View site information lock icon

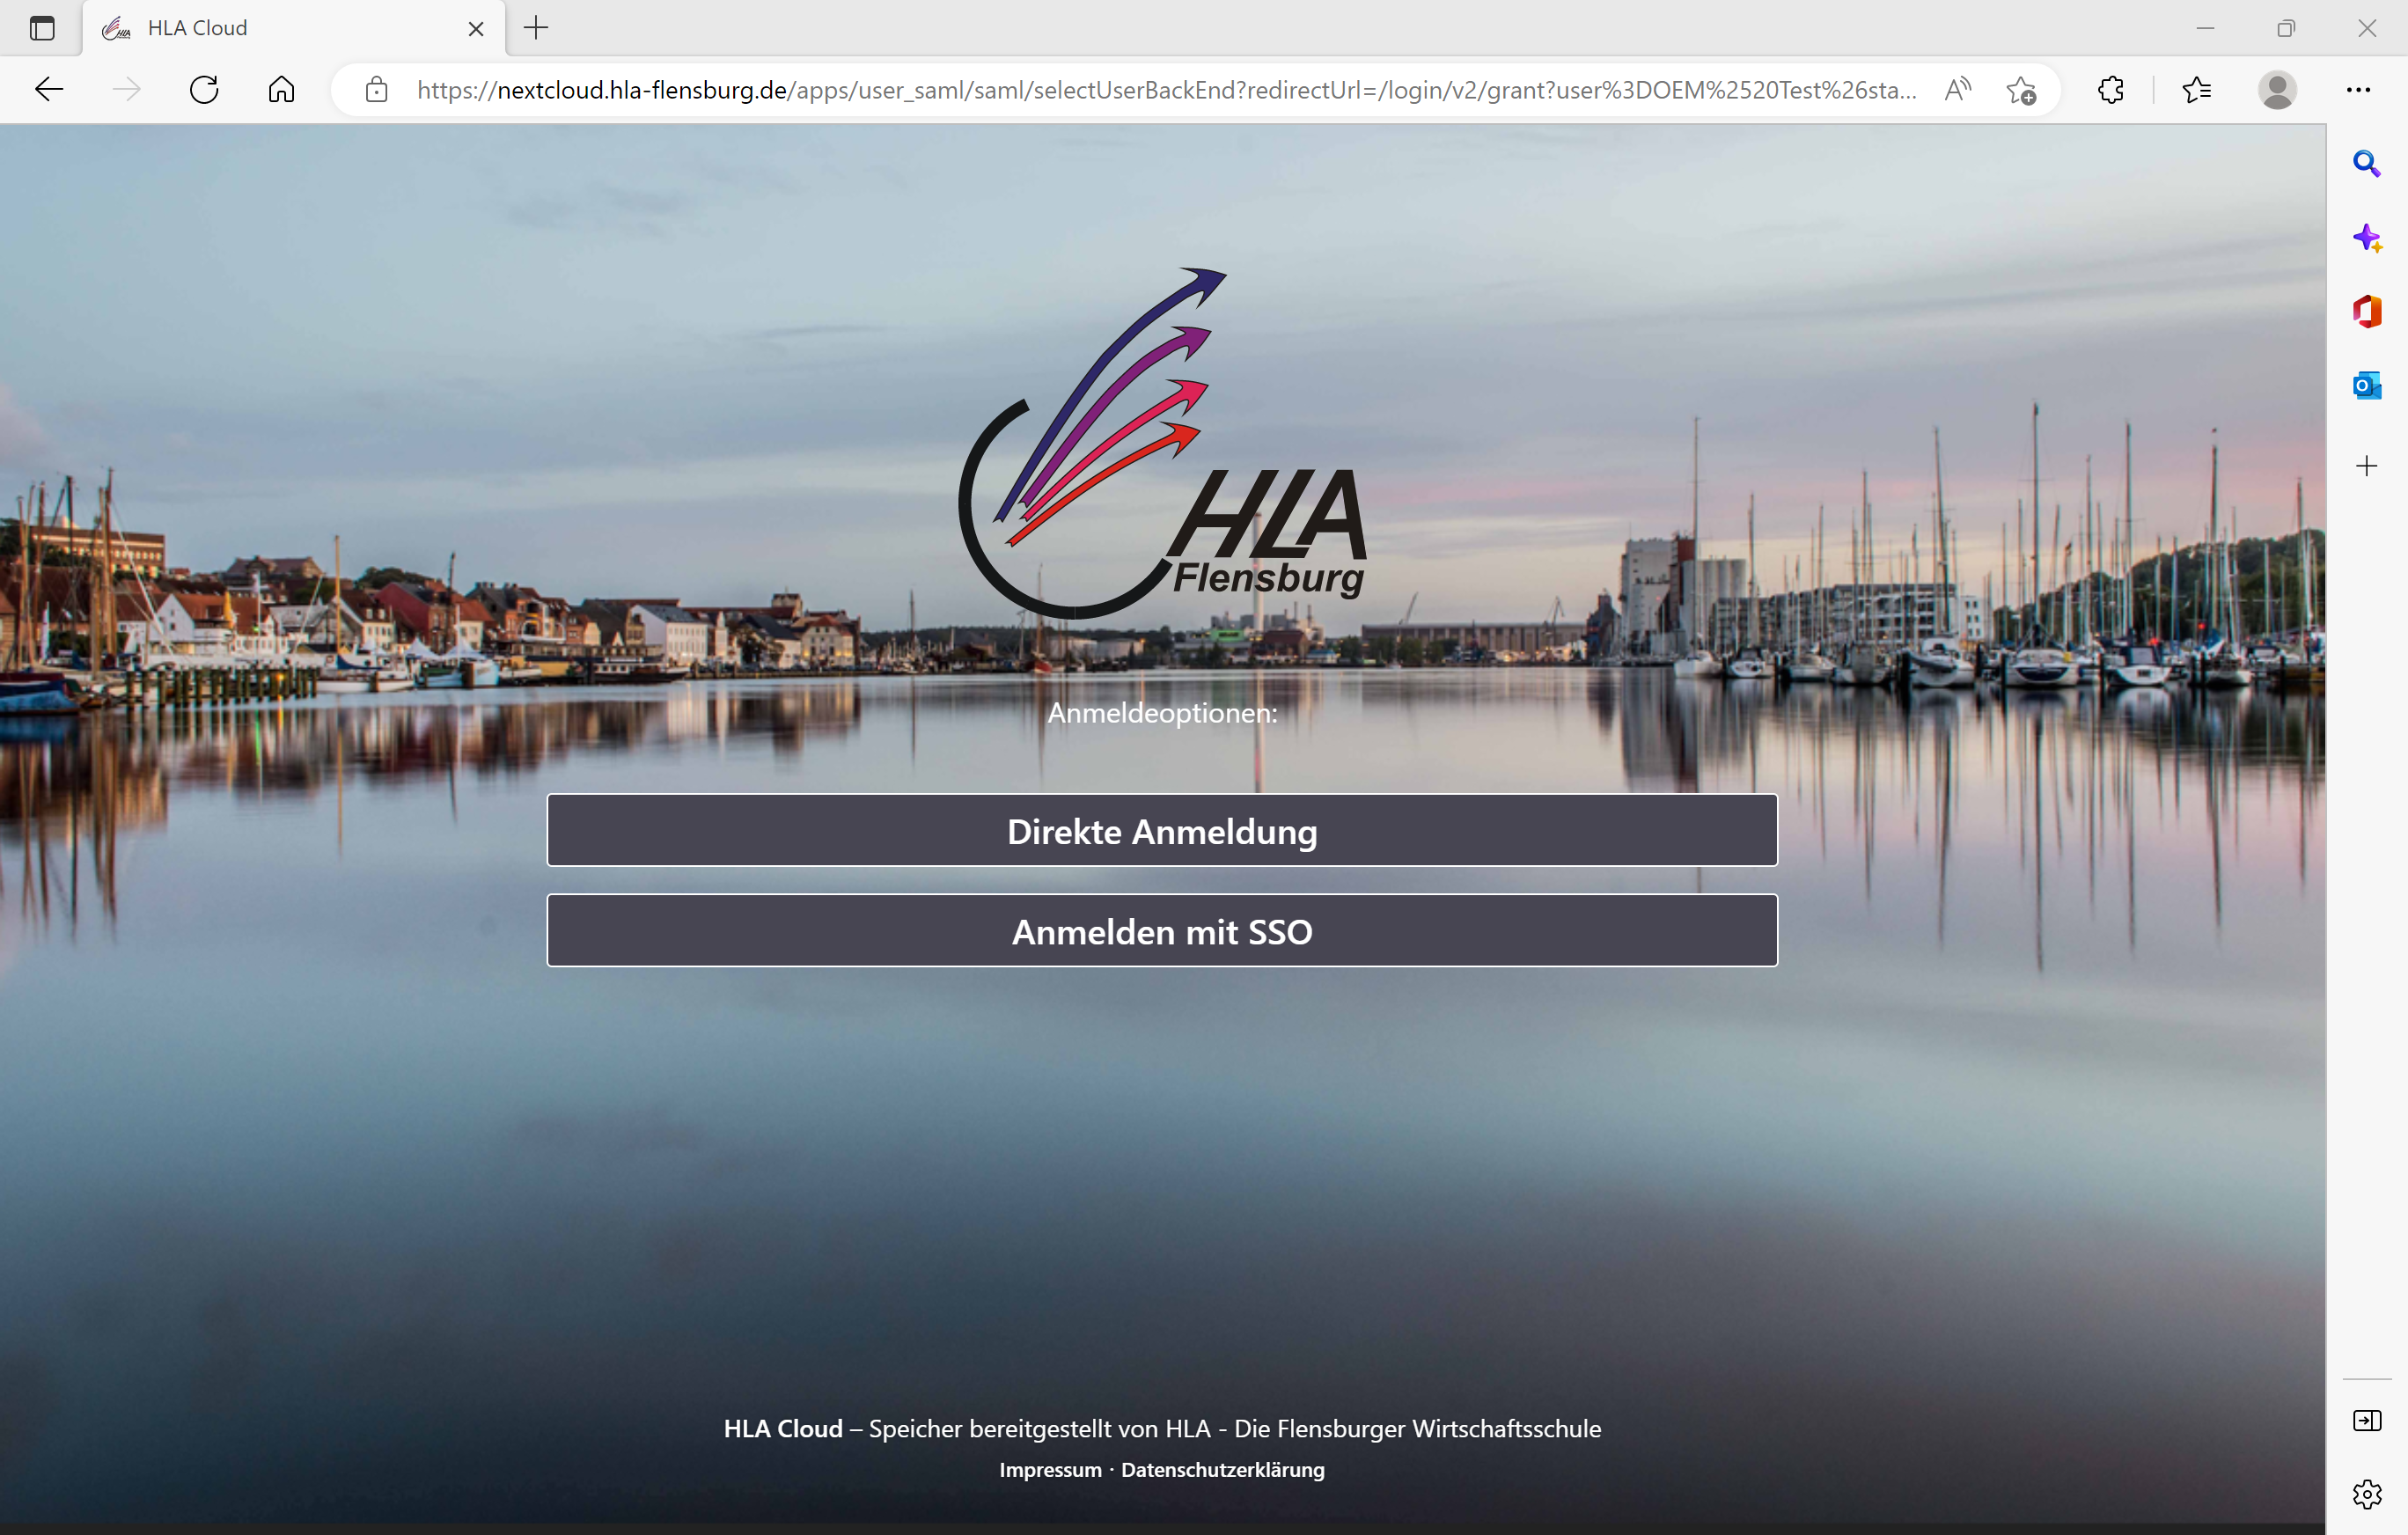pos(376,90)
